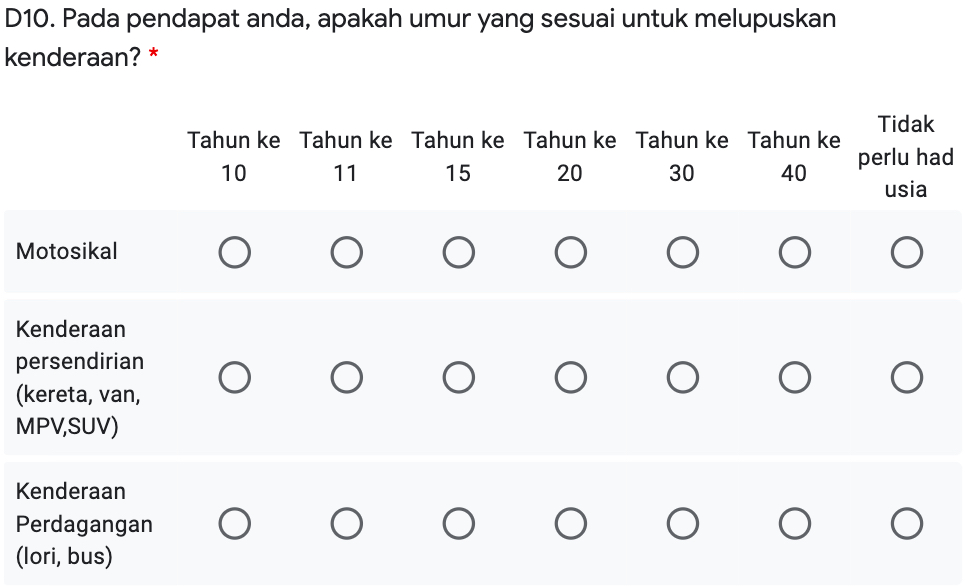Pick Tahun ke 20 for Kenderaan Perdagangan
The width and height of the screenshot is (965, 586).
coord(570,523)
